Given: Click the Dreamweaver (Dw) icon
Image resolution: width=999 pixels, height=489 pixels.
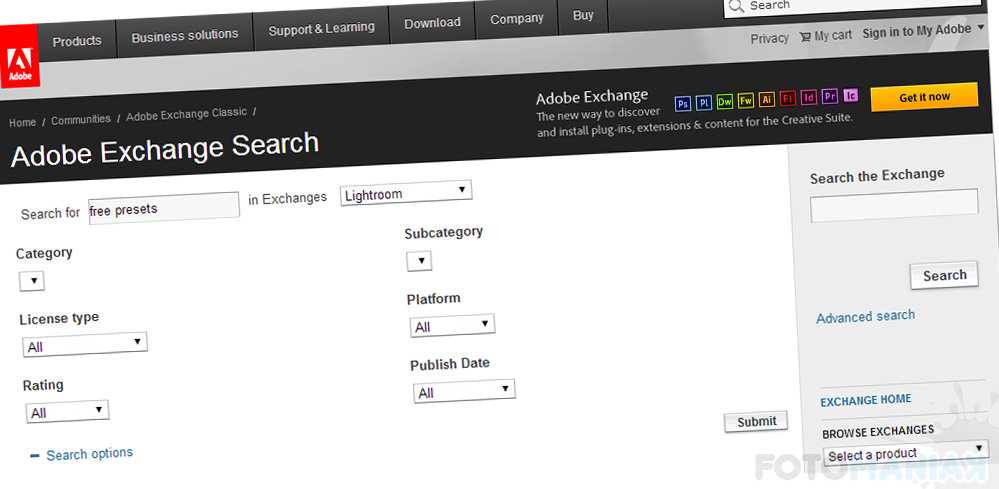Looking at the screenshot, I should tap(725, 101).
